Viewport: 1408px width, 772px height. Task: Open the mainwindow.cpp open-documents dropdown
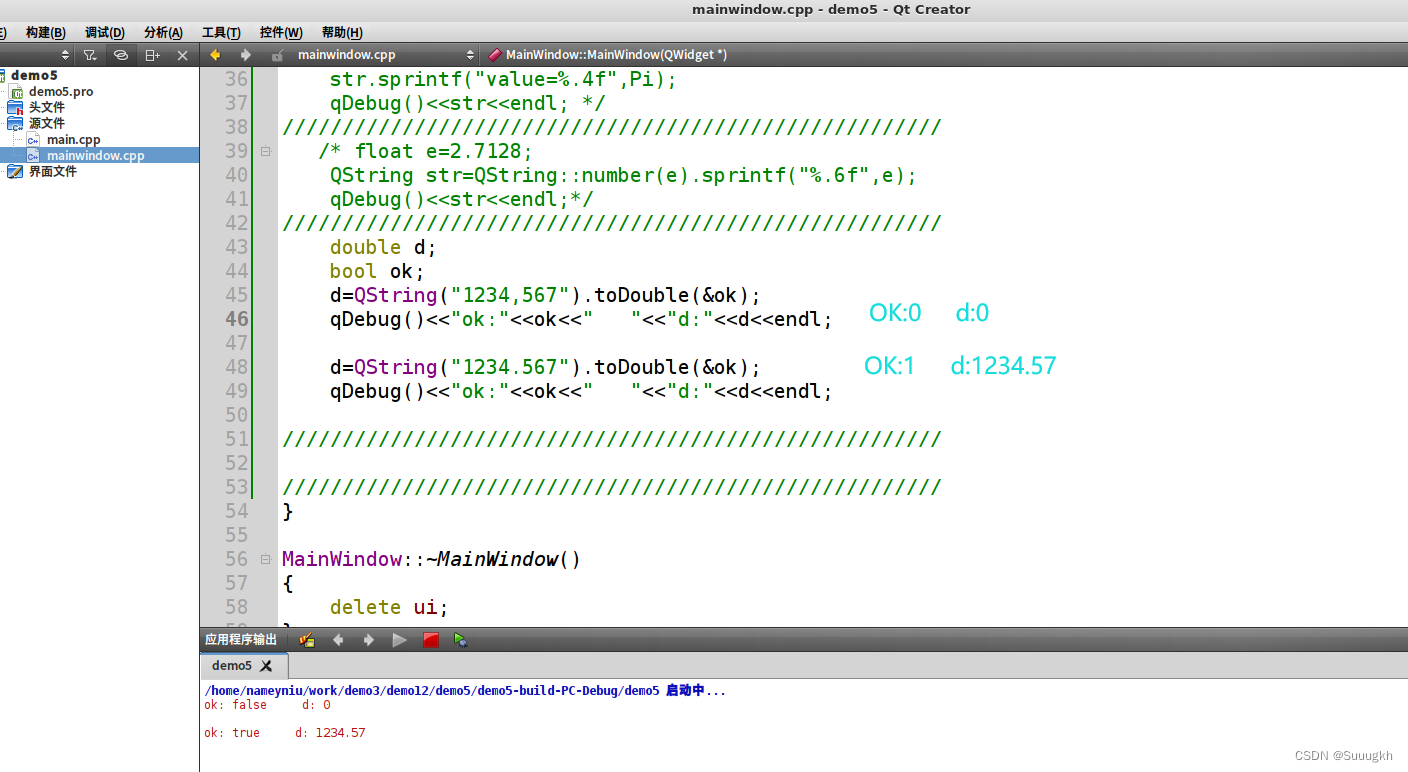[x=385, y=55]
